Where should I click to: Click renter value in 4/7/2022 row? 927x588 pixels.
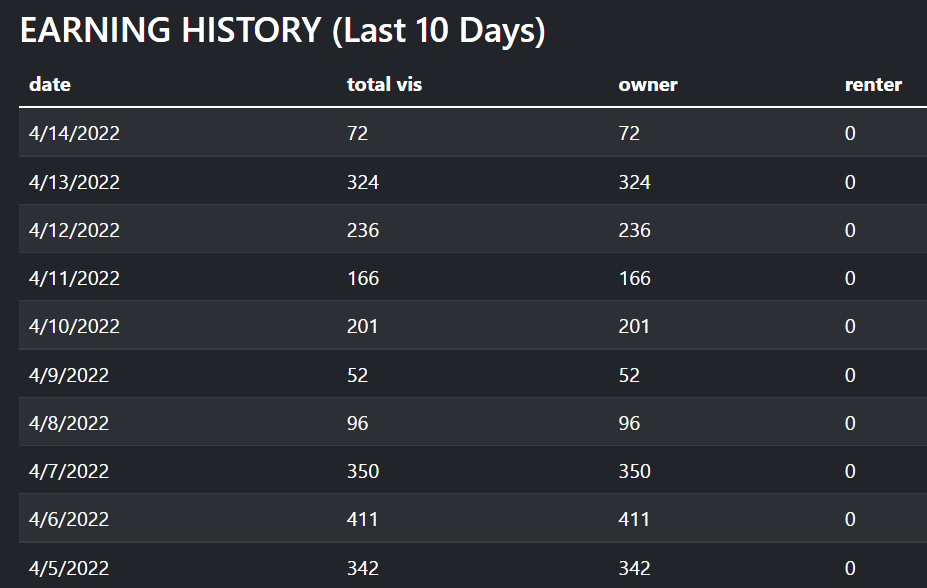(850, 471)
